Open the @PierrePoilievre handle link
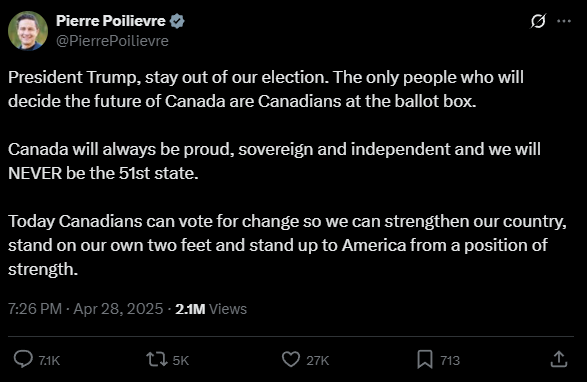The image size is (587, 382). tap(112, 41)
